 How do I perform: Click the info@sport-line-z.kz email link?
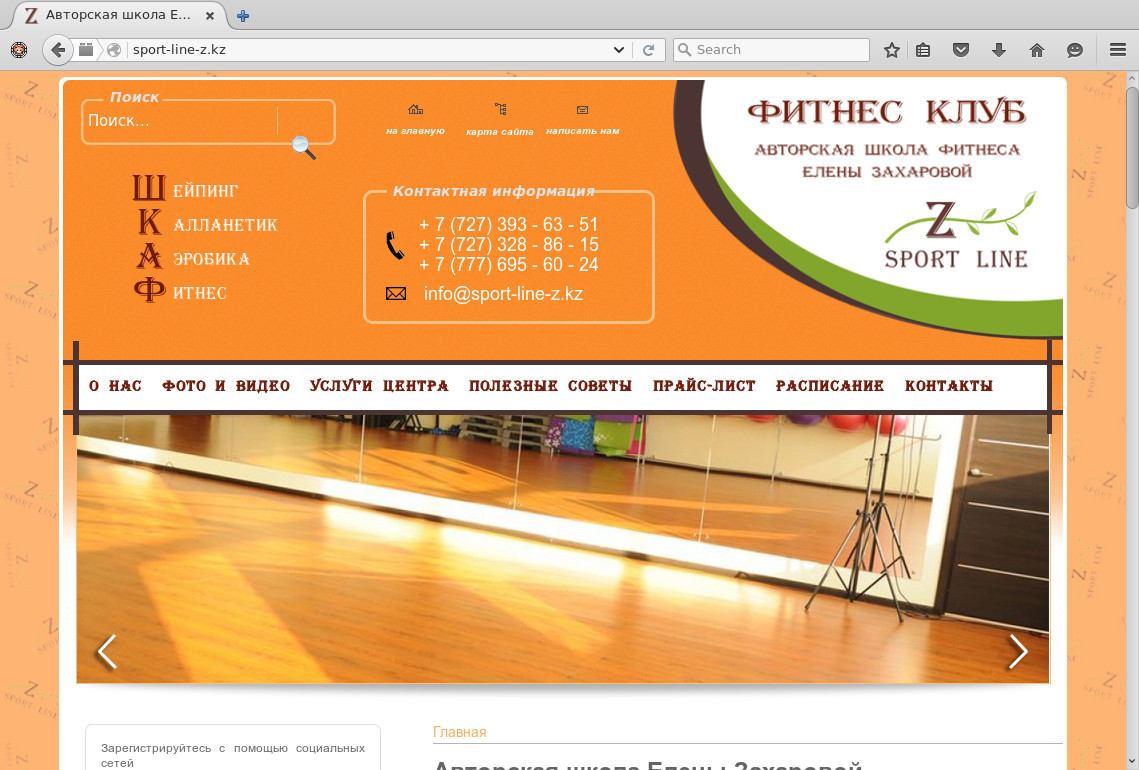click(x=503, y=293)
